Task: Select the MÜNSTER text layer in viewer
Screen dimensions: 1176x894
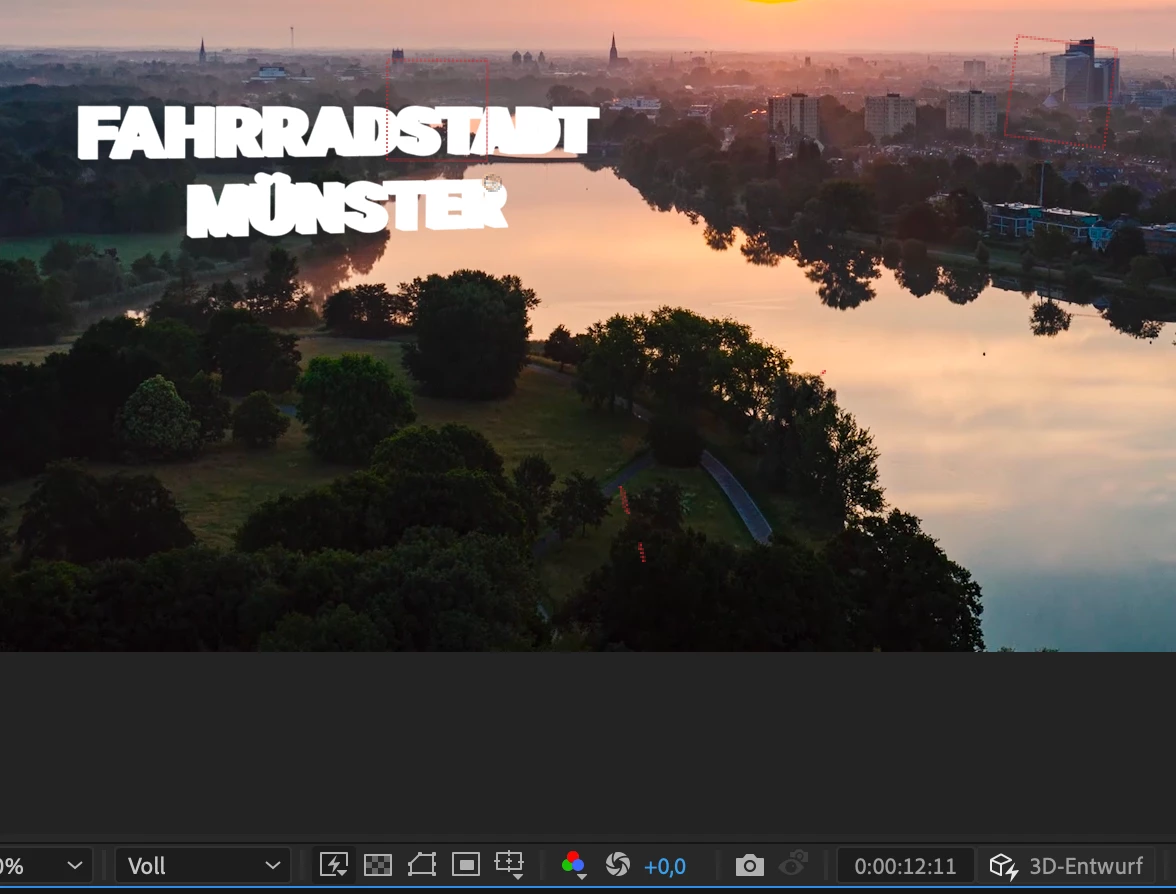Action: click(346, 206)
